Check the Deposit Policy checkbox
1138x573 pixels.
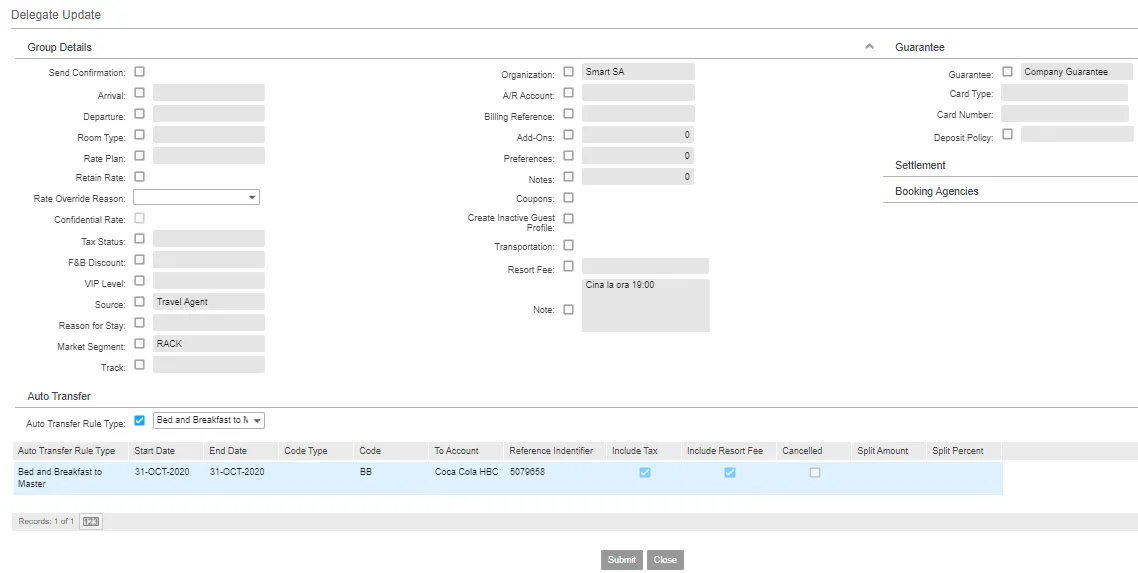1007,134
